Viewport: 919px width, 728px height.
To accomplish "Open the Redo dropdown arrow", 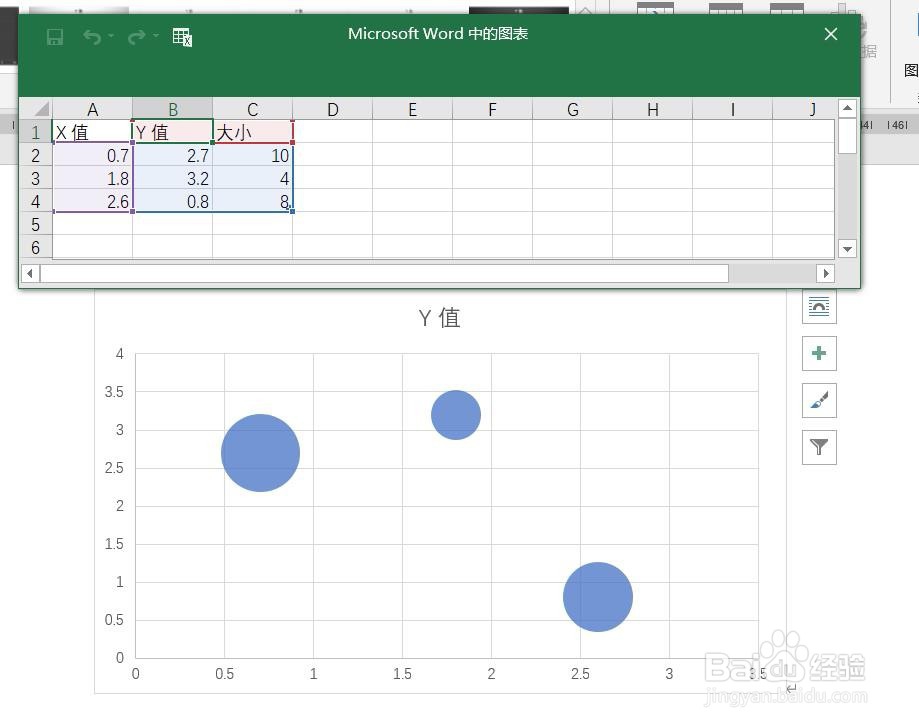I will (x=155, y=36).
